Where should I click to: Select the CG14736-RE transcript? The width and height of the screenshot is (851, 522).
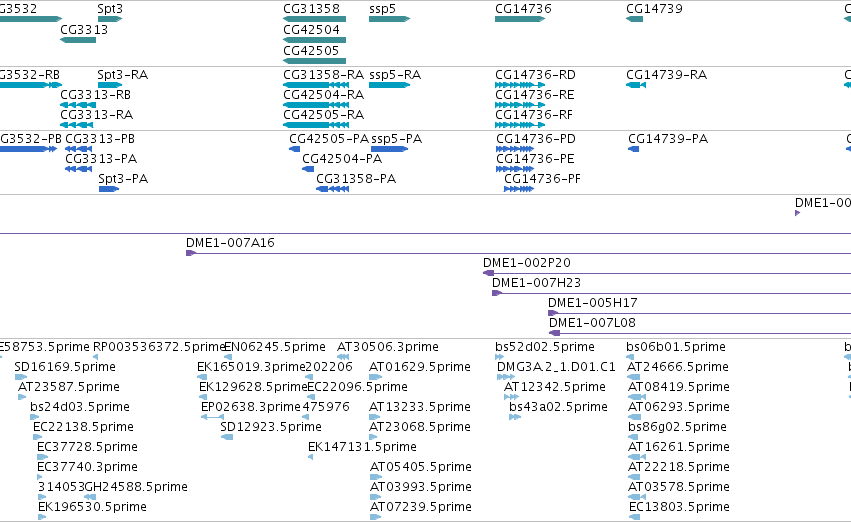(520, 105)
